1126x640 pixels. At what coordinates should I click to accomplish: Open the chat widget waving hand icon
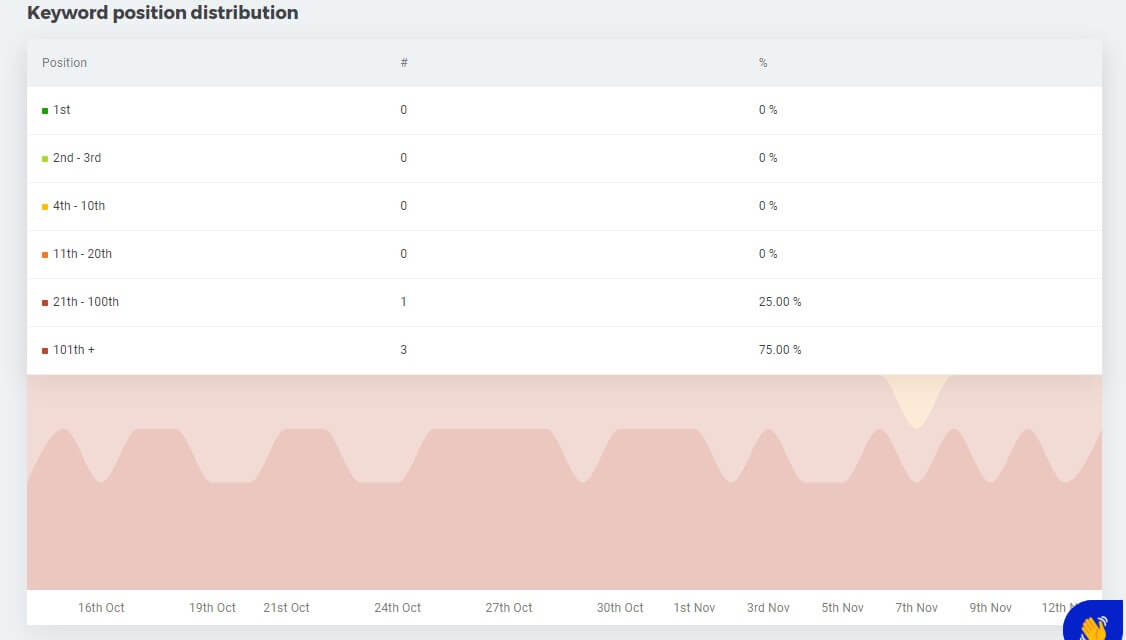tap(1096, 626)
